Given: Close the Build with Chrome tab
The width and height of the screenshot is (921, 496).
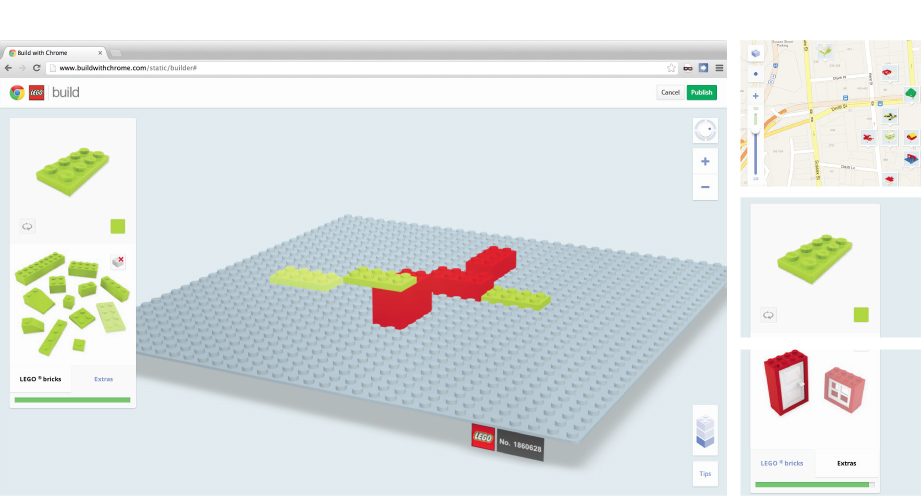Looking at the screenshot, I should point(100,53).
